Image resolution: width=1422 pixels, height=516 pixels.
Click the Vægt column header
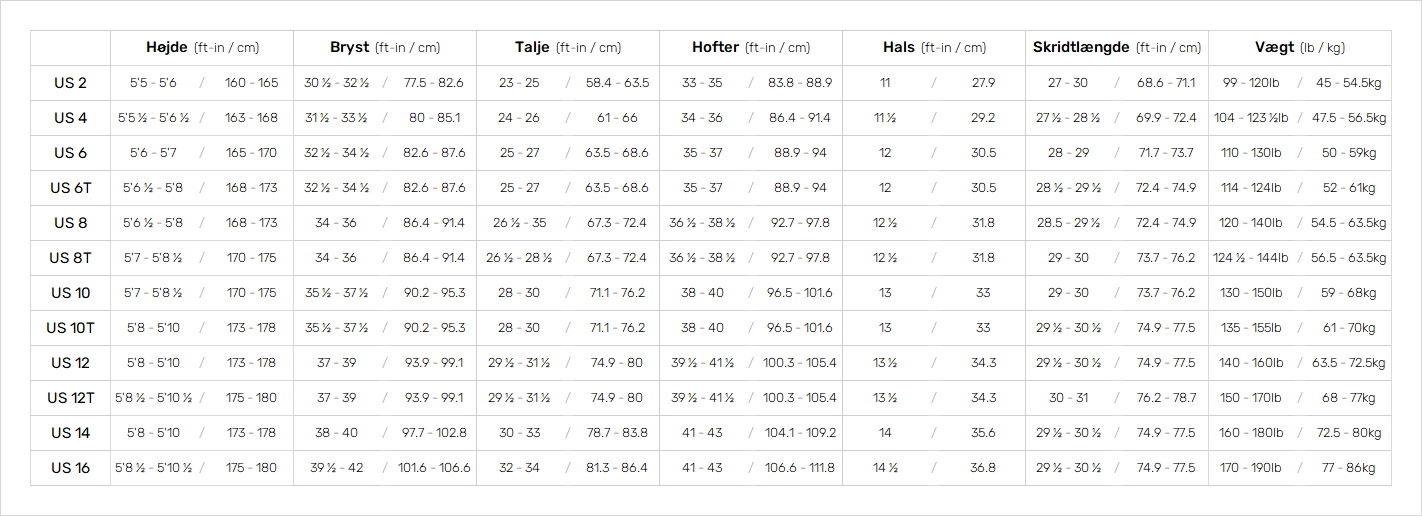point(1300,48)
